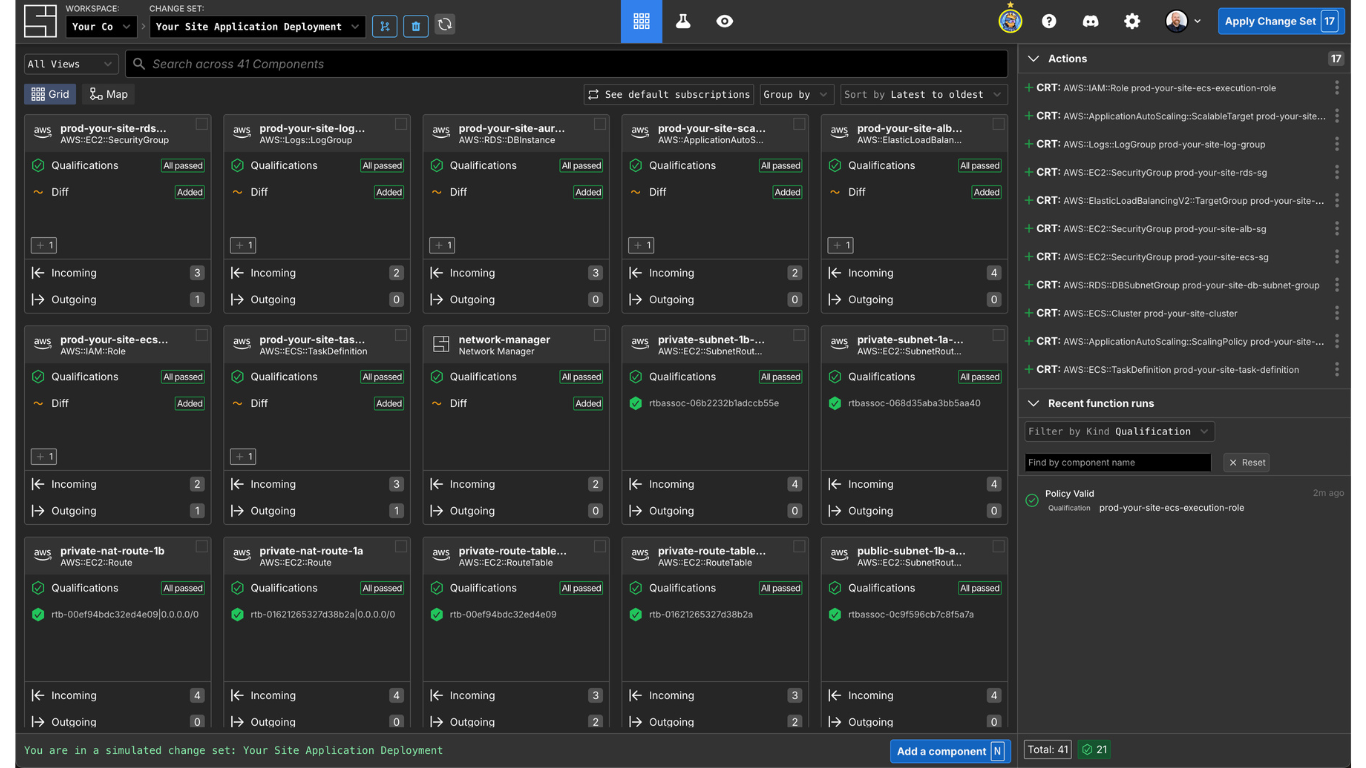Open the Discord icon in the top bar

(1090, 20)
